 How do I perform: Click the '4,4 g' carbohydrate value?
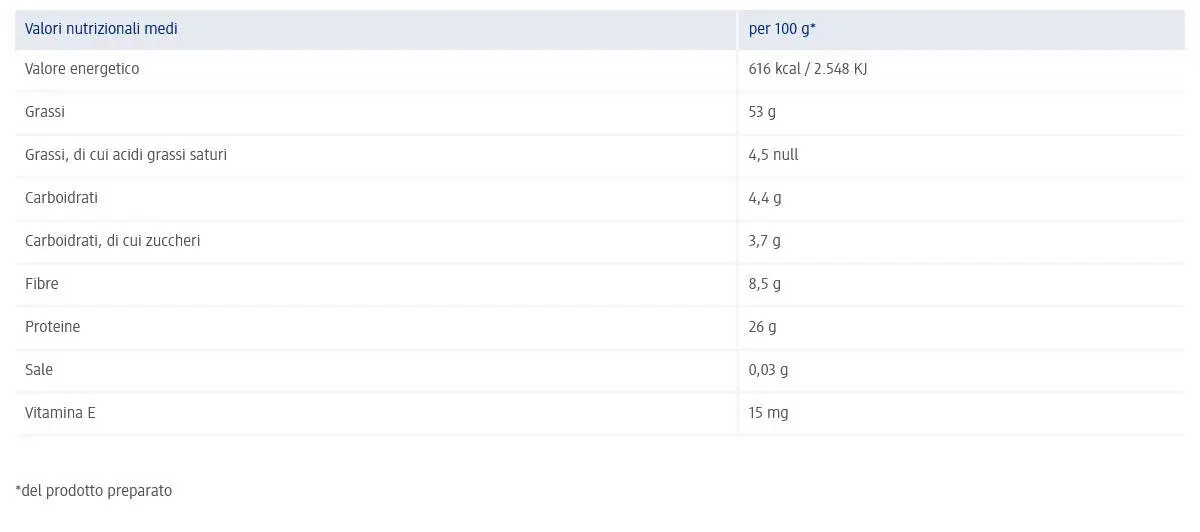pos(765,198)
